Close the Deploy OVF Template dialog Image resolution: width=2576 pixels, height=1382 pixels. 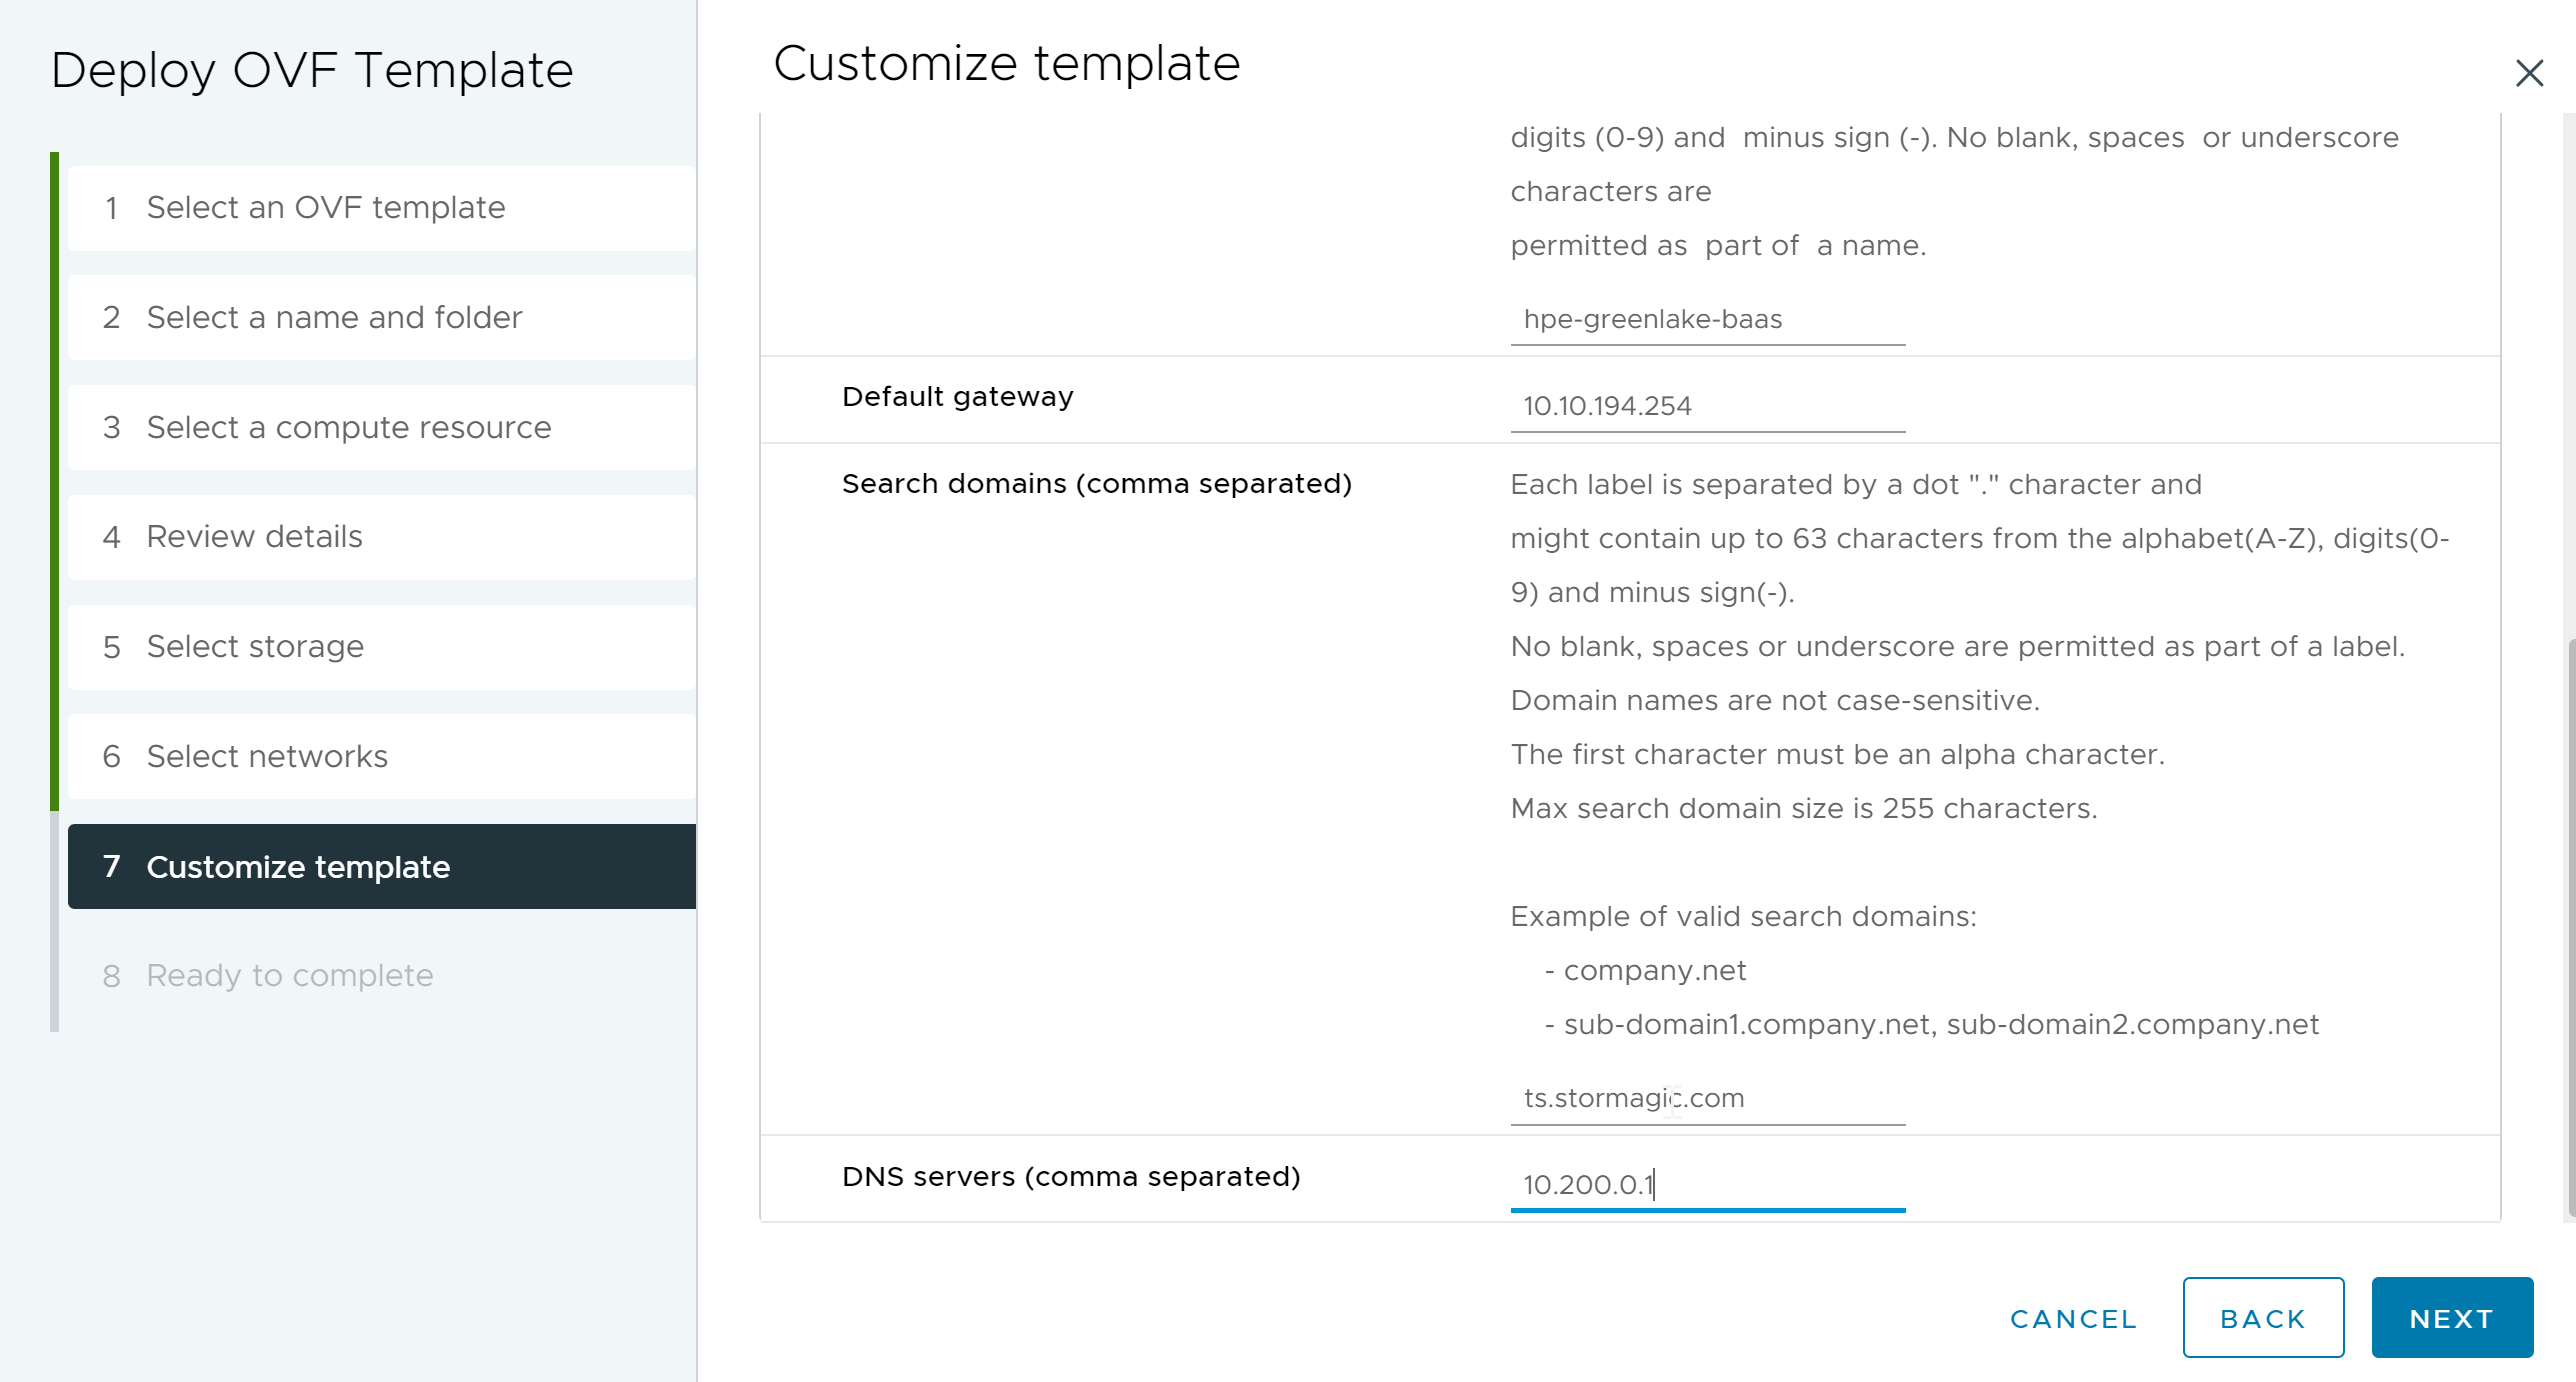pyautogui.click(x=2529, y=73)
